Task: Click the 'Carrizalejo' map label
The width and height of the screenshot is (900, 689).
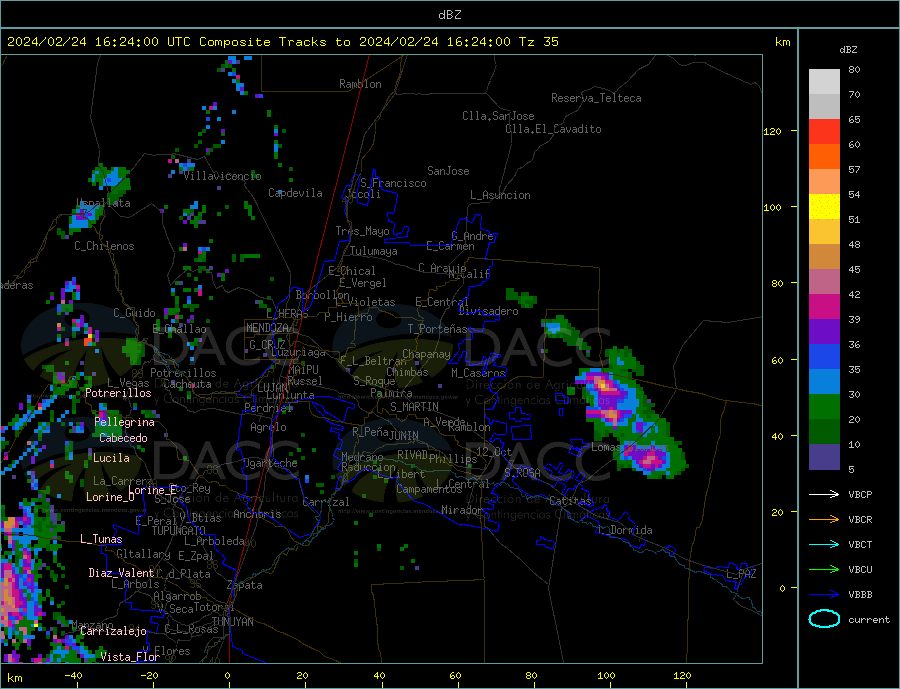Action: tap(114, 632)
